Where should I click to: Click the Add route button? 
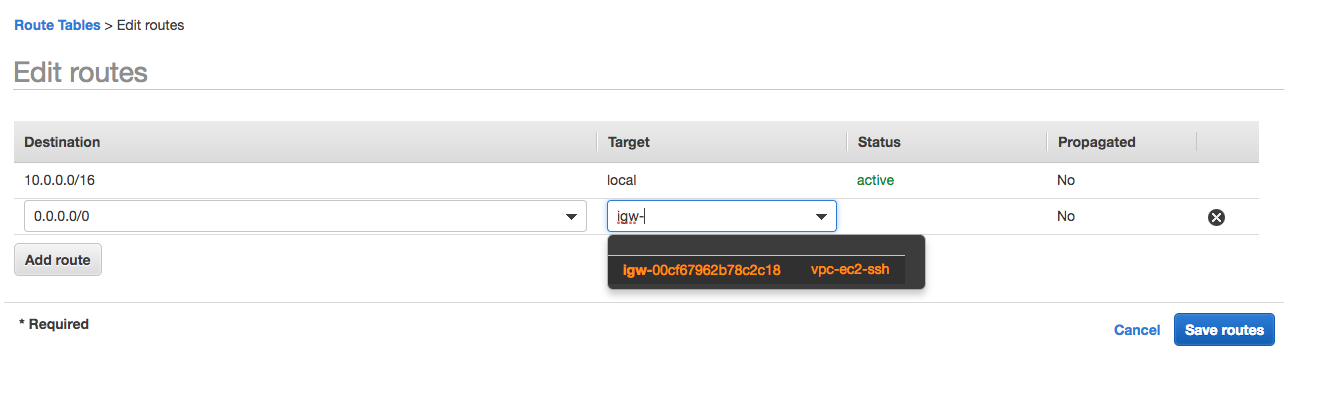(x=58, y=260)
